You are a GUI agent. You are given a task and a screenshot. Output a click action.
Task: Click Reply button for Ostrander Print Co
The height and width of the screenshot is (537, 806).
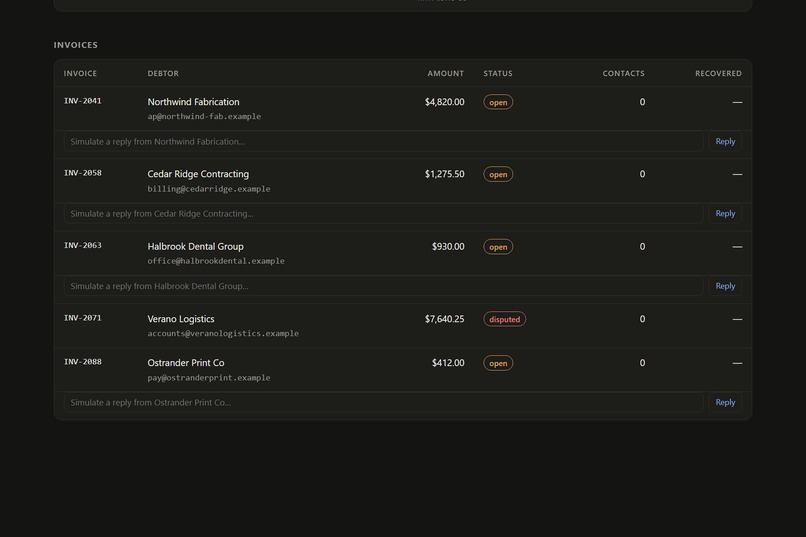coord(725,402)
